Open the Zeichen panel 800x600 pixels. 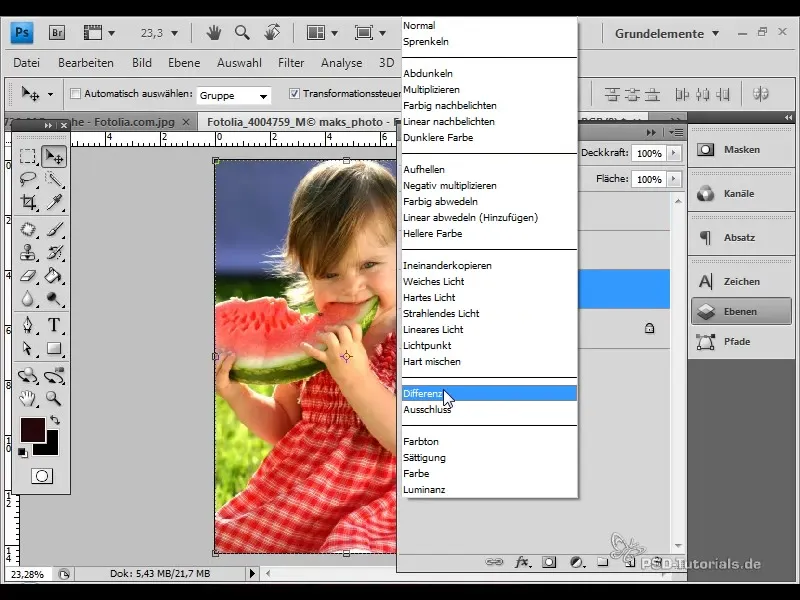pos(741,281)
